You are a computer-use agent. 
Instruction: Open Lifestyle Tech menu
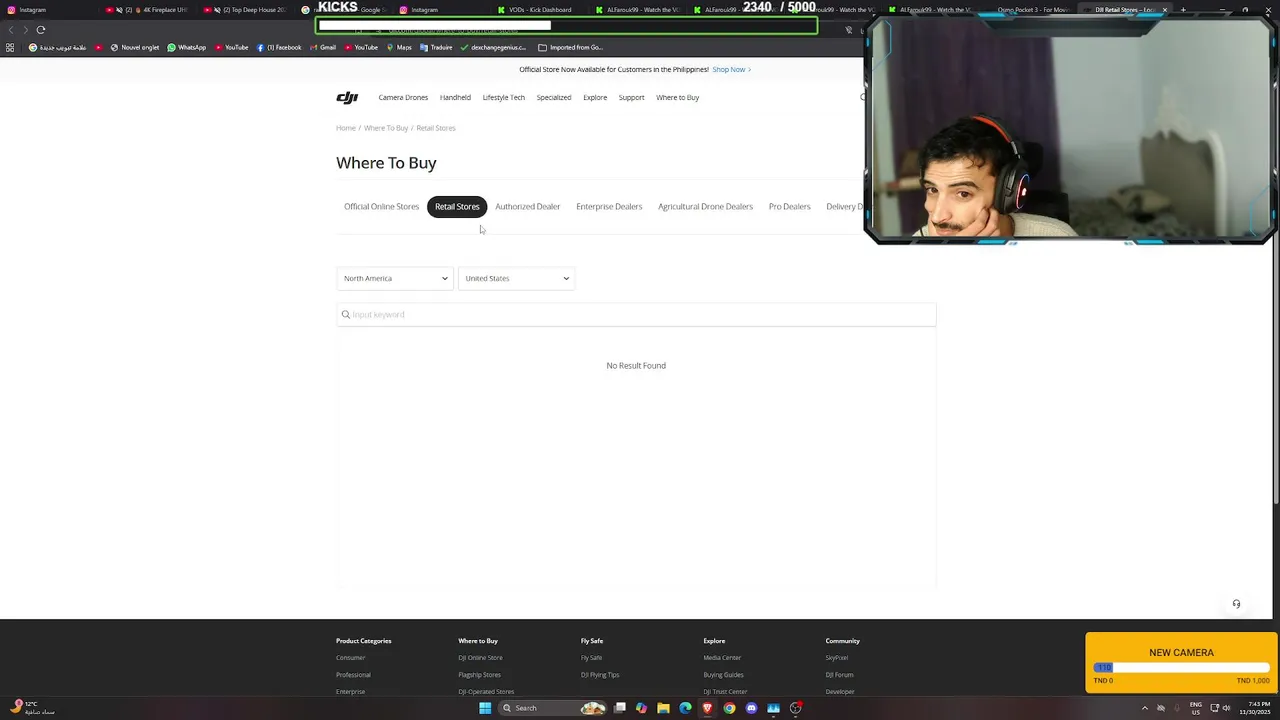click(x=503, y=97)
